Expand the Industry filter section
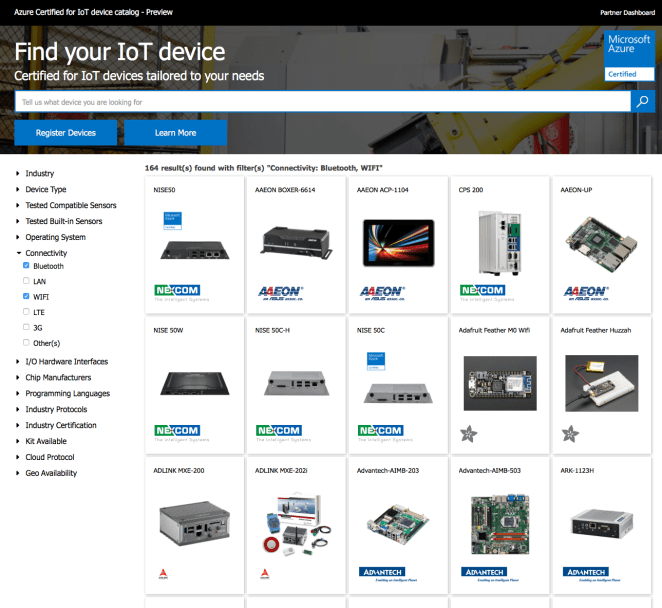This screenshot has width=662, height=608. pos(39,174)
